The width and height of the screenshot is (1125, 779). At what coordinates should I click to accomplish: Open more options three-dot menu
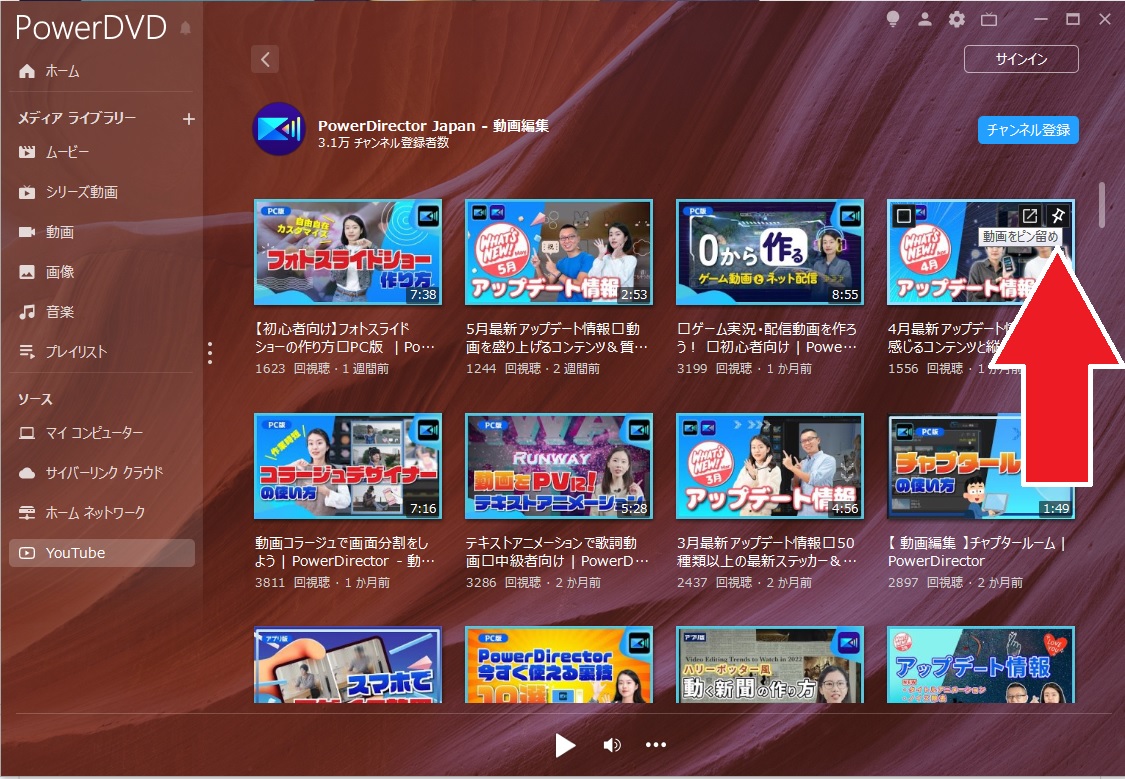(x=656, y=745)
